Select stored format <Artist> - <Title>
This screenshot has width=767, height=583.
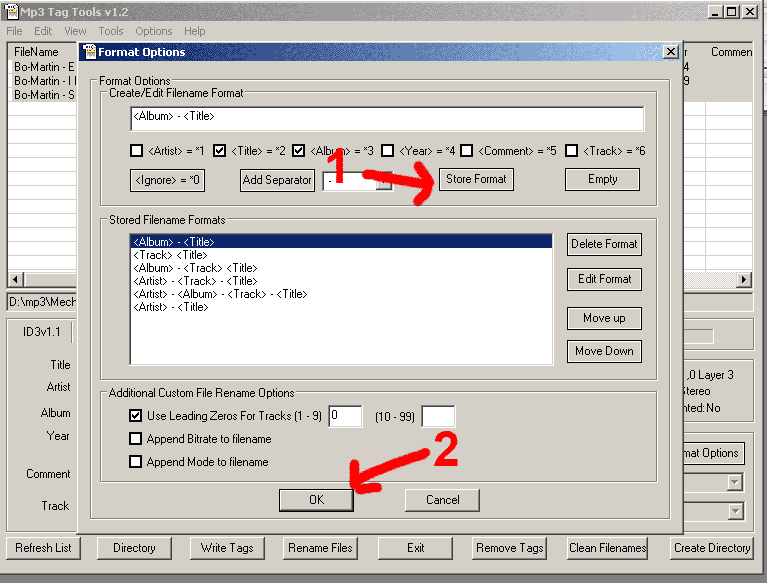(x=341, y=307)
